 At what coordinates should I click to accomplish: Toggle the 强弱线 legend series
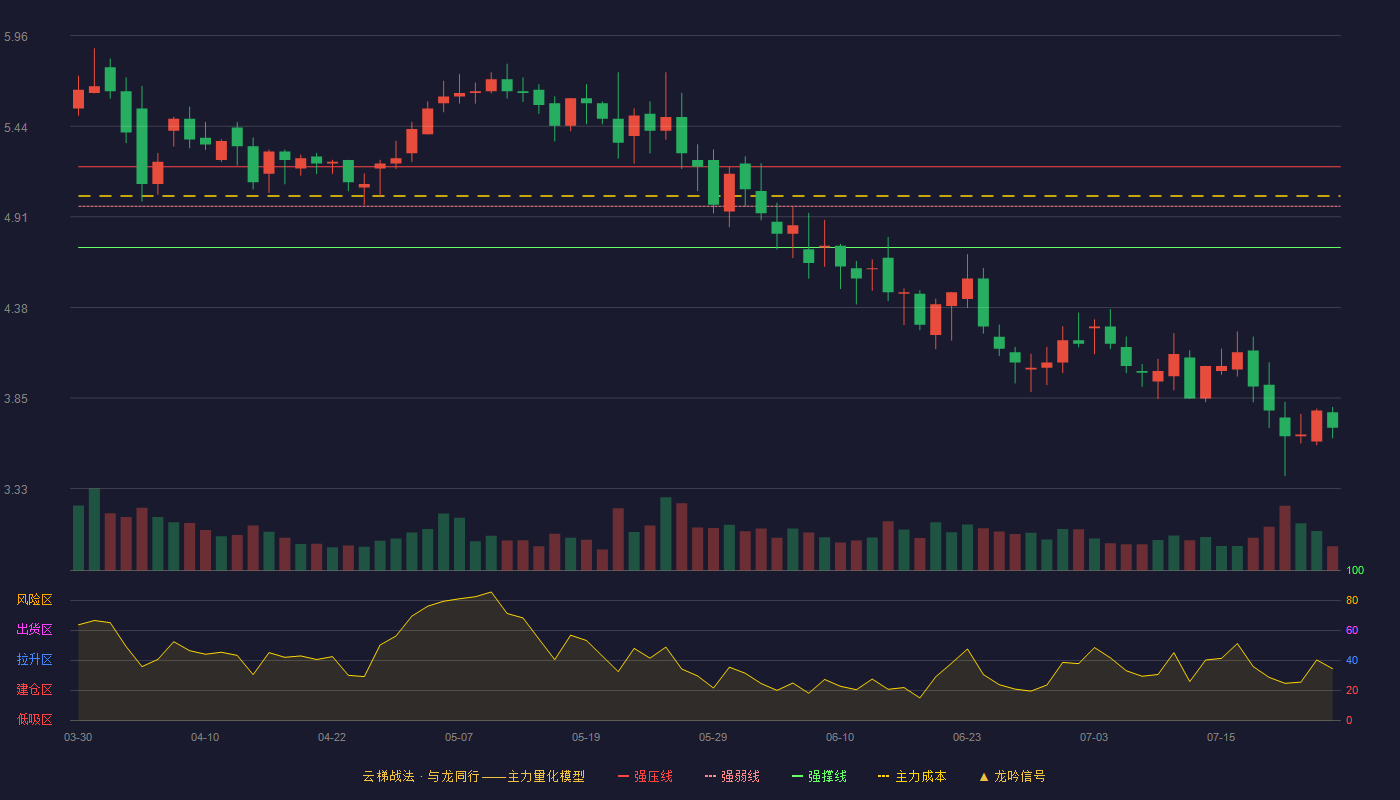click(x=732, y=776)
